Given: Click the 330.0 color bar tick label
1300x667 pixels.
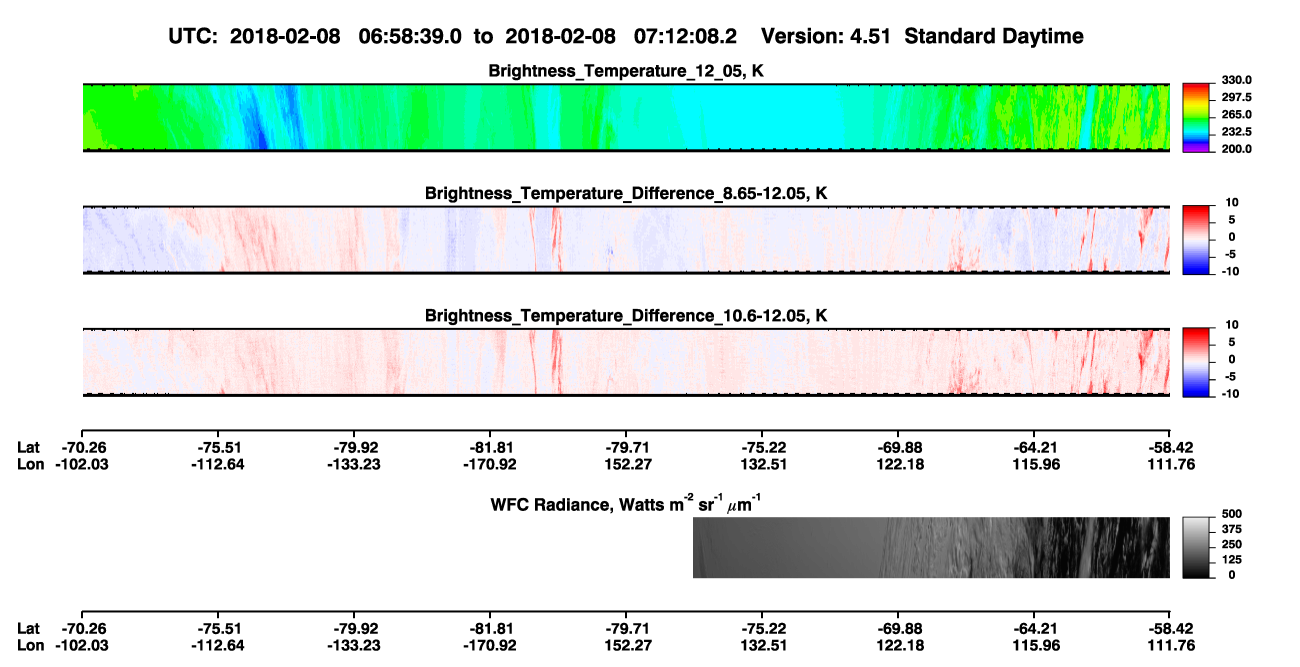Looking at the screenshot, I should 1235,80.
